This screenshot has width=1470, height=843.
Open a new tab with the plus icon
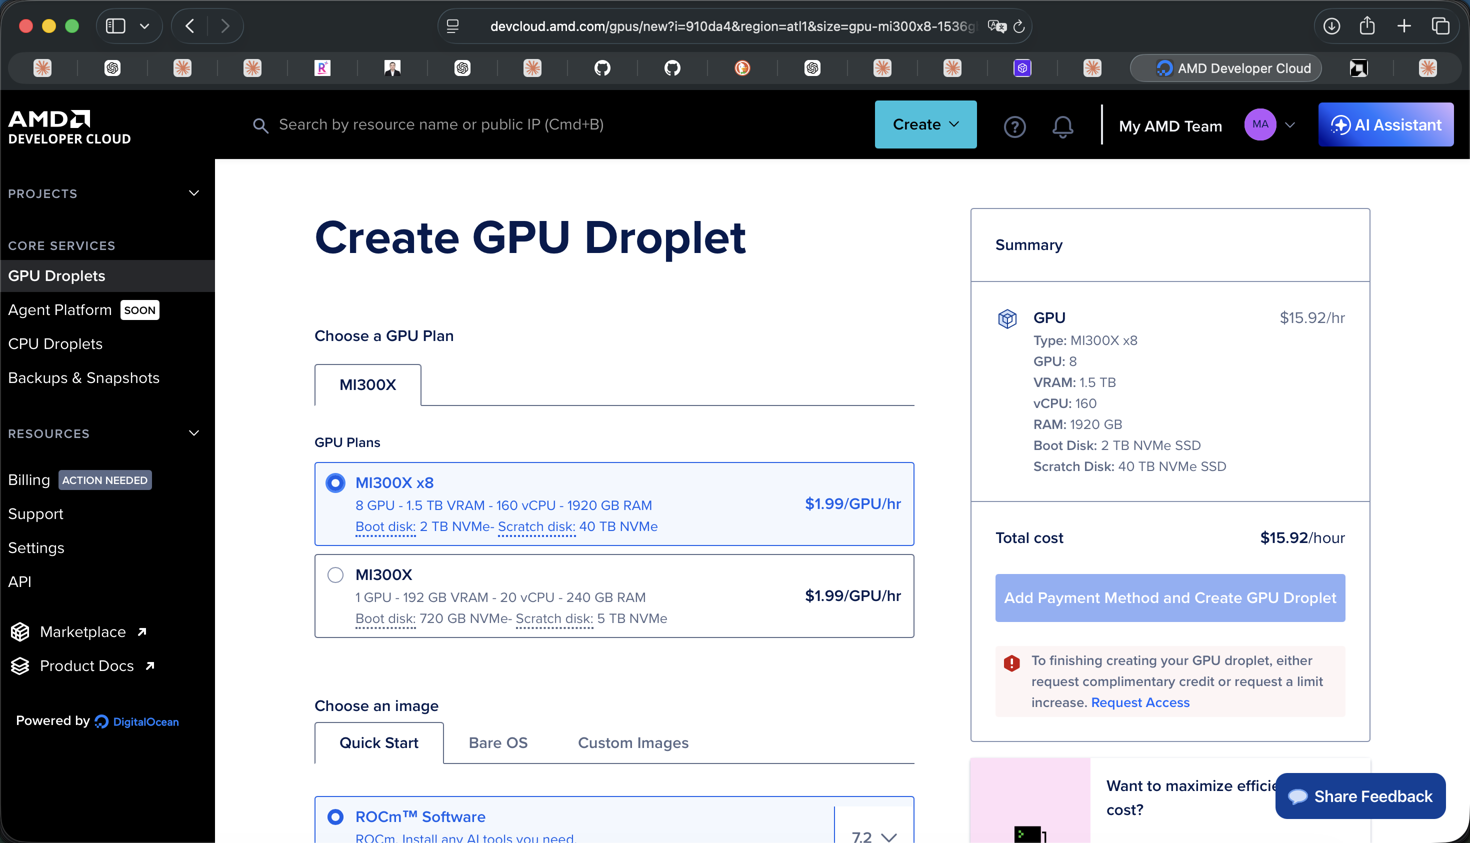coord(1404,26)
